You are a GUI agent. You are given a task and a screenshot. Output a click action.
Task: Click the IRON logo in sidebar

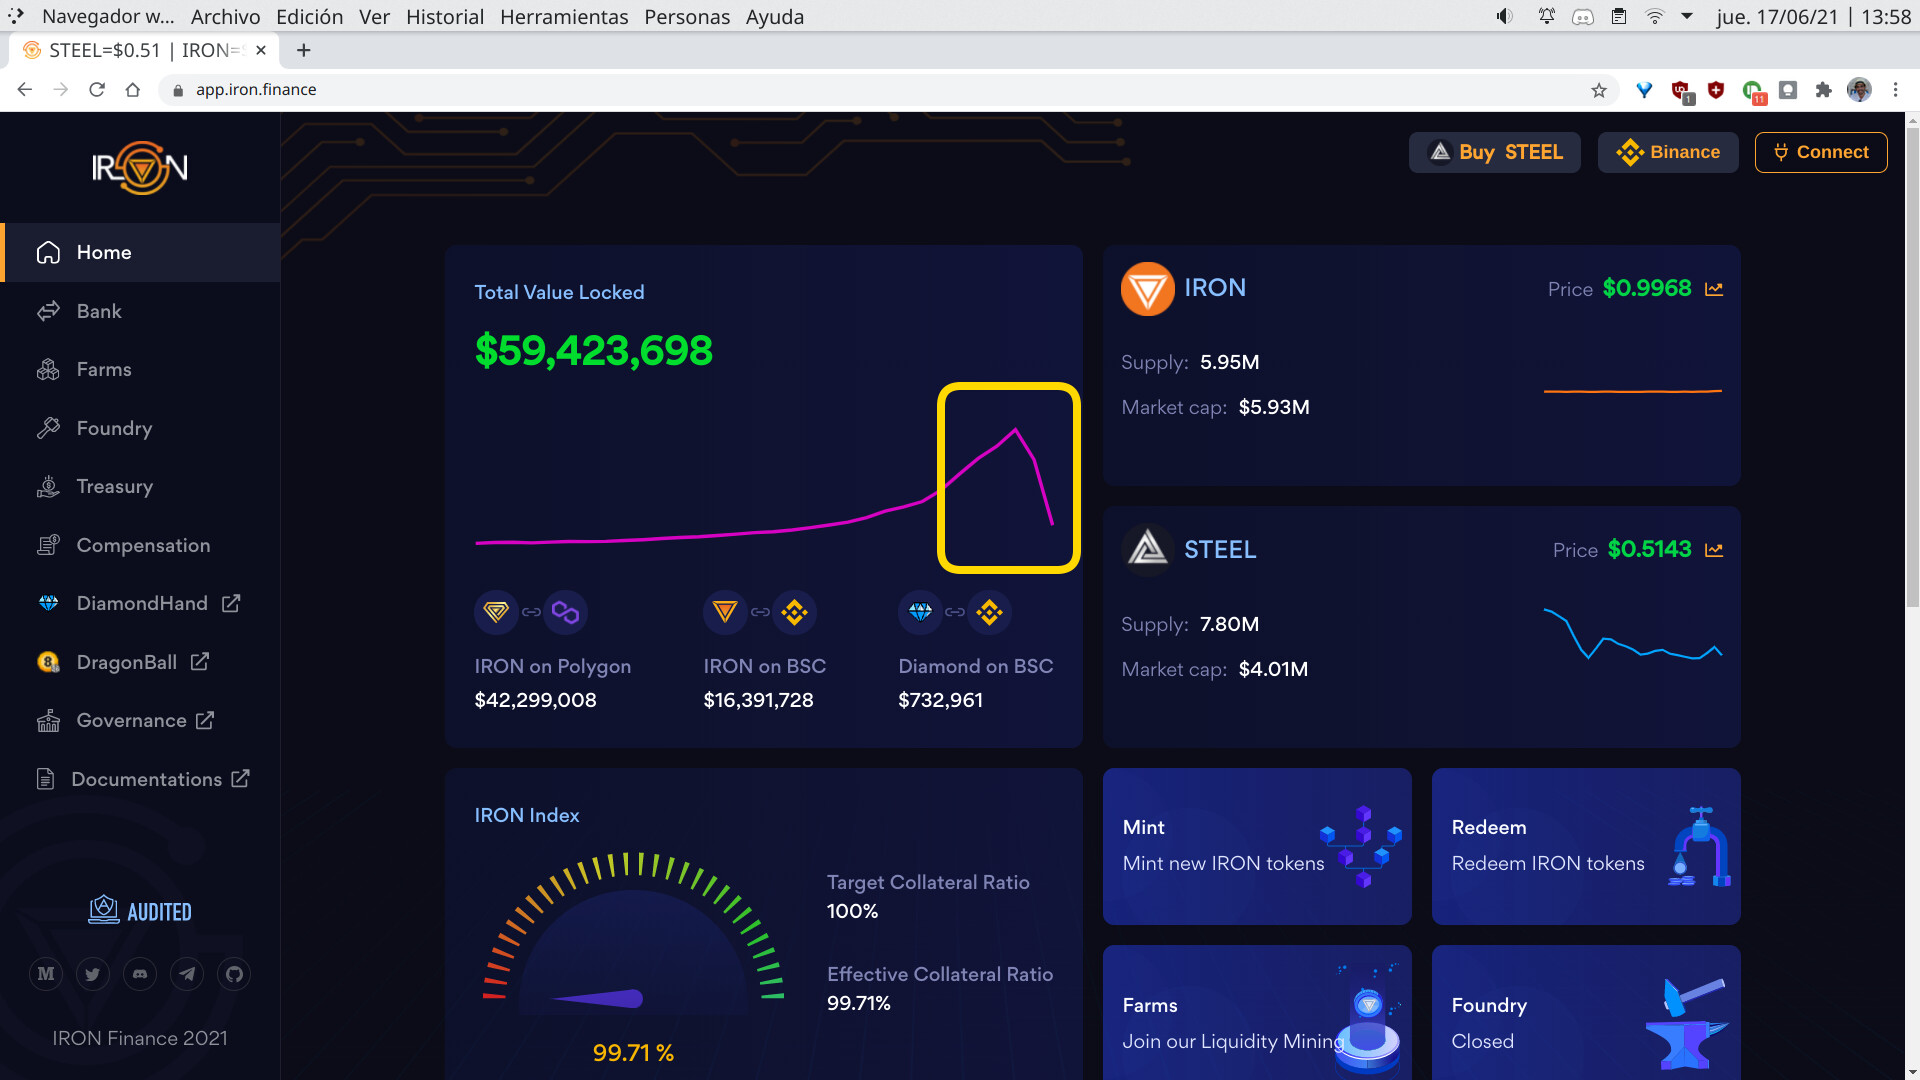click(x=140, y=168)
